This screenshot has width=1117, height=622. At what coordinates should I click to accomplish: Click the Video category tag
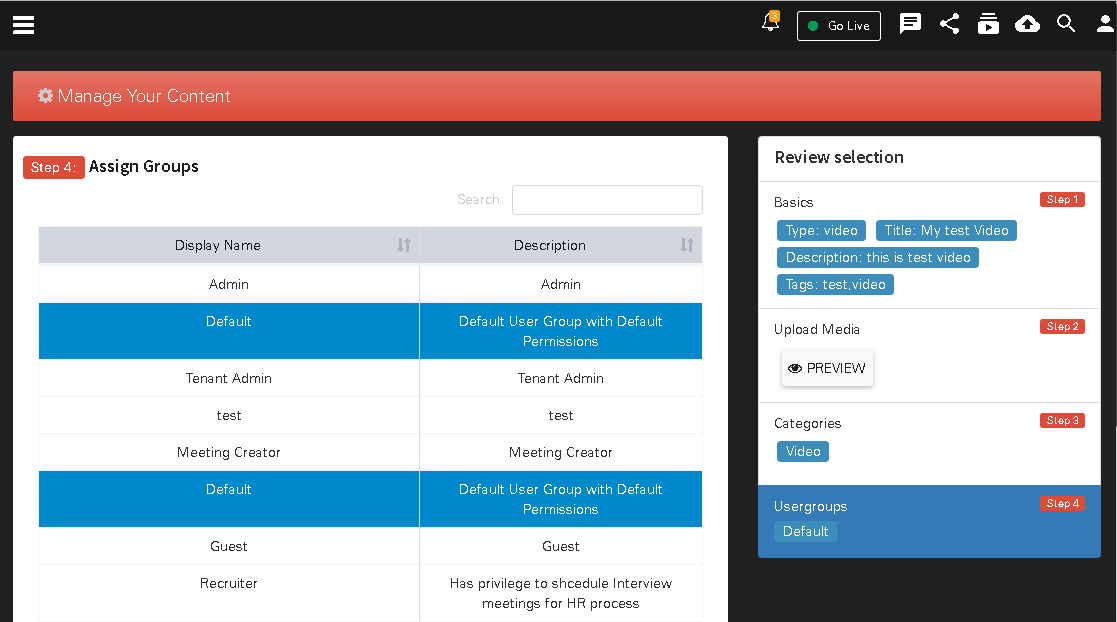click(803, 451)
